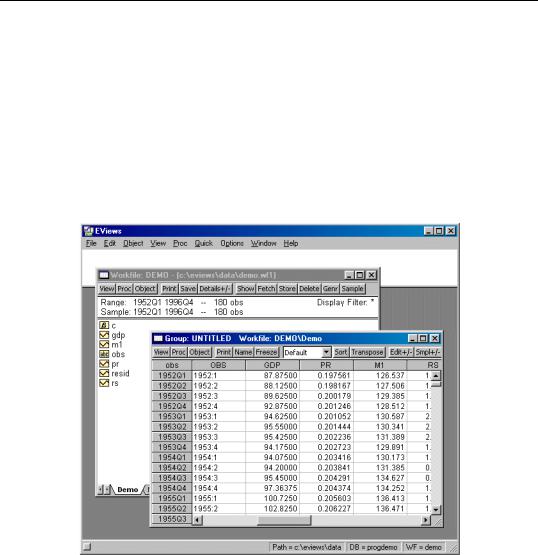Click the WF = demo status bar entry
The height and width of the screenshot is (555, 538).
424,547
